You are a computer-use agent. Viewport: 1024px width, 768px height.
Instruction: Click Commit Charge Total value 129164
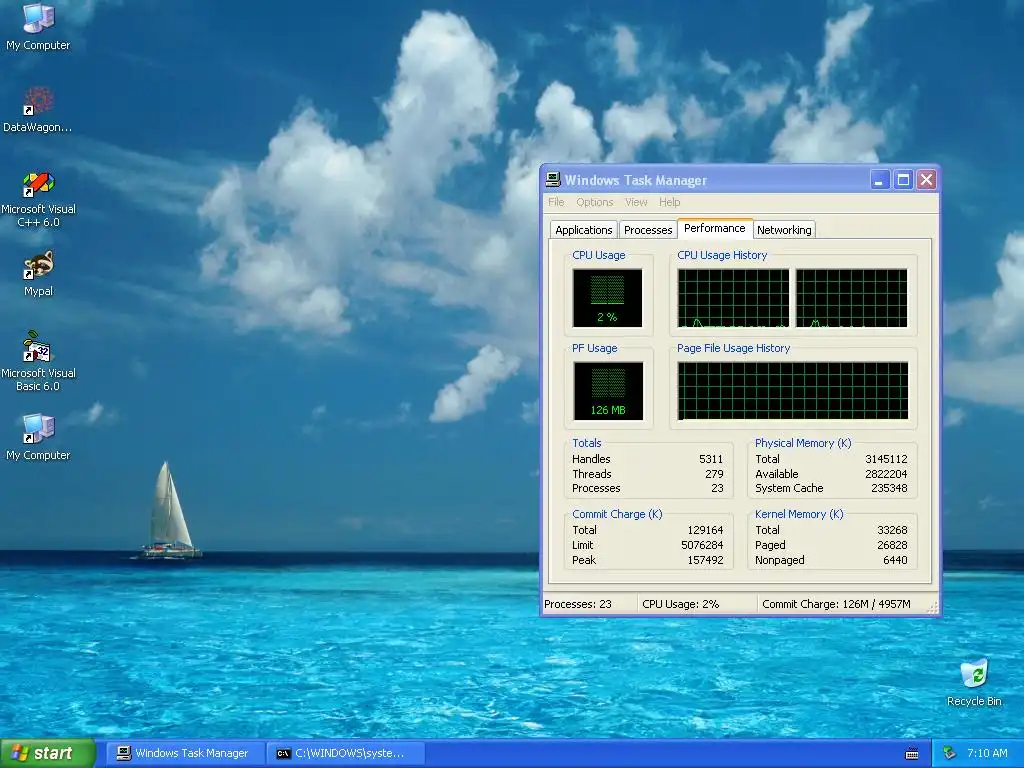pos(705,530)
